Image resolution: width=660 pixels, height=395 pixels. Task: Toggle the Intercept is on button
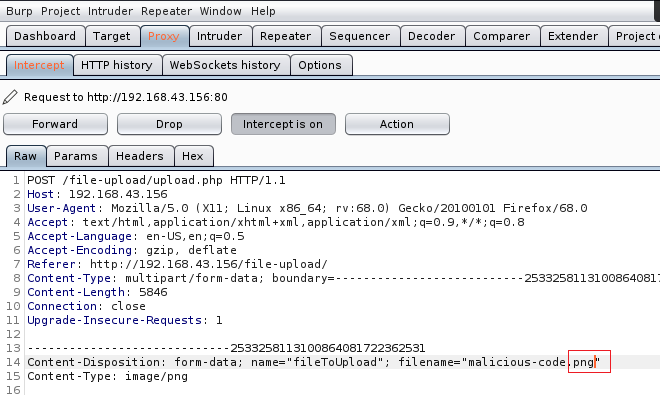pyautogui.click(x=283, y=124)
